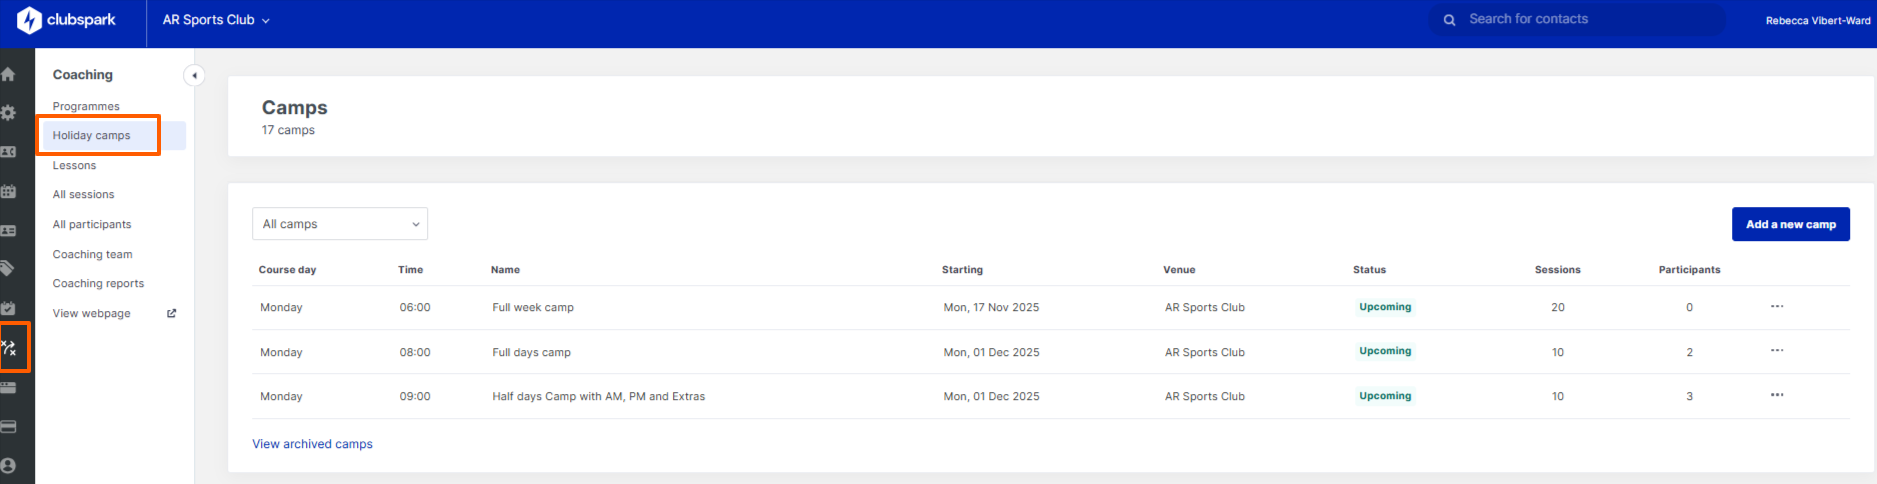Click Upcoming status of Full week camp
The height and width of the screenshot is (484, 1877).
click(1385, 307)
